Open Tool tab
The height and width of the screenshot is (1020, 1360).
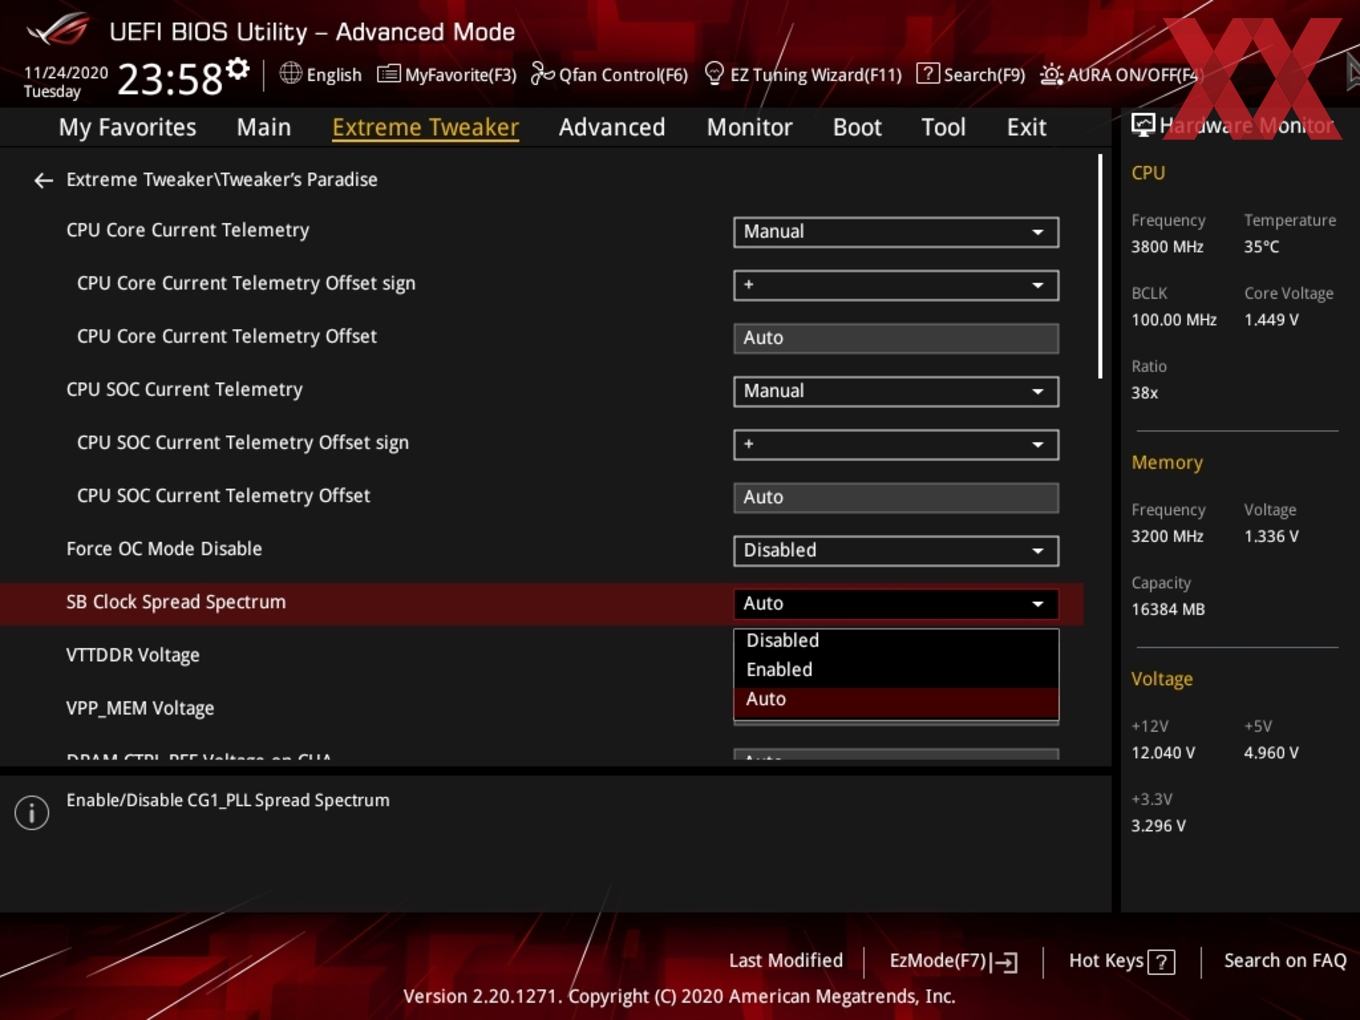(943, 127)
